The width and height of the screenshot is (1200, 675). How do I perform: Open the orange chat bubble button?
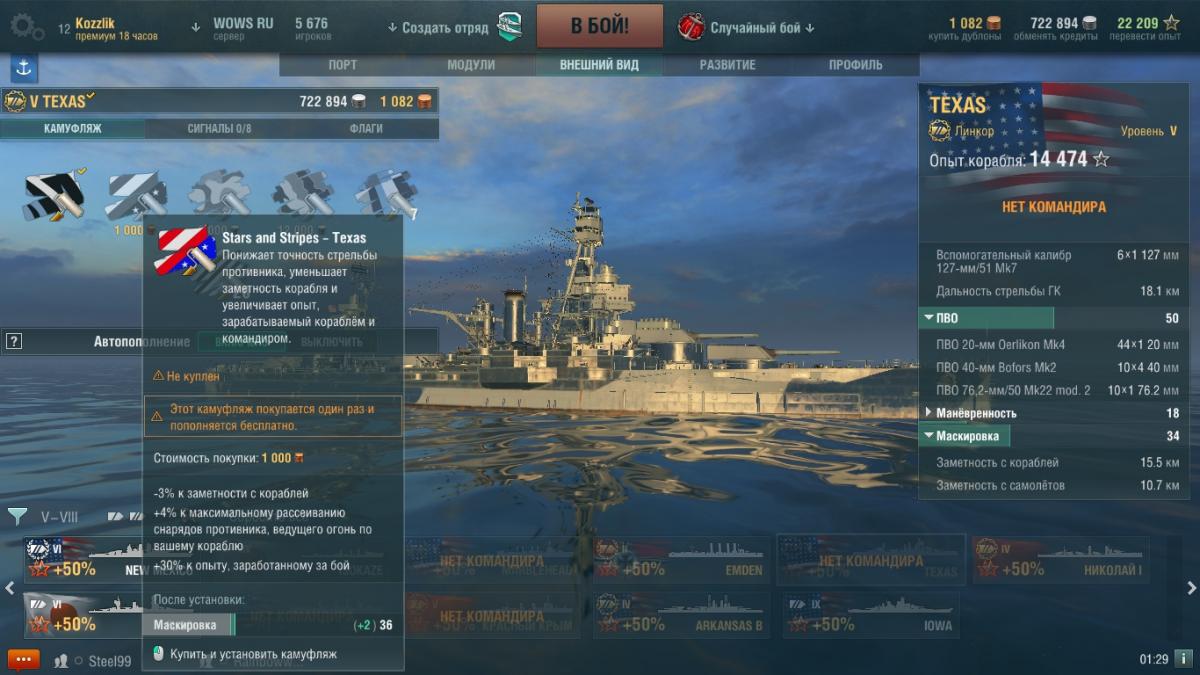[x=23, y=660]
